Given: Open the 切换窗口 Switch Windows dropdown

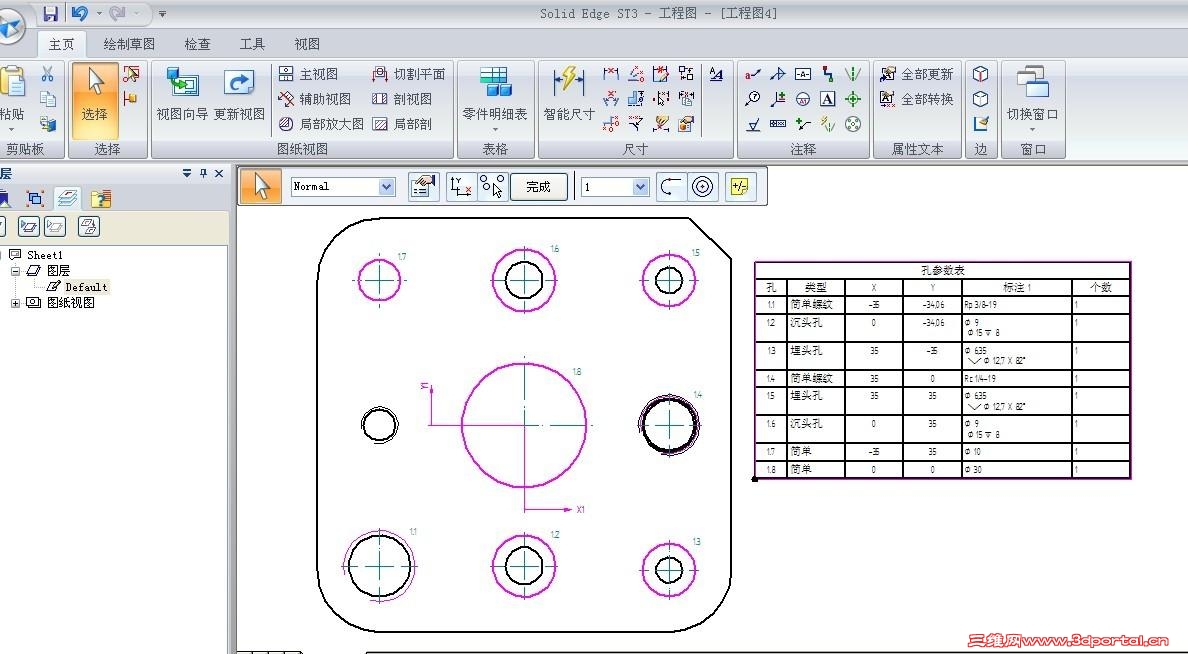Looking at the screenshot, I should [x=1032, y=130].
